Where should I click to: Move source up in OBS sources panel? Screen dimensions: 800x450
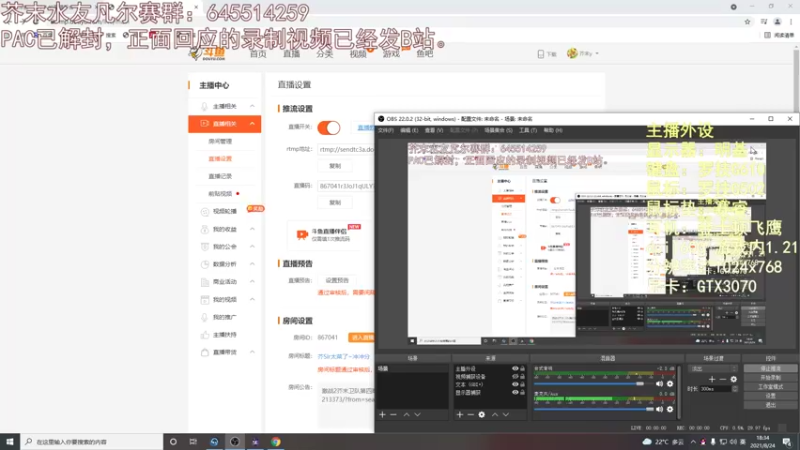(x=494, y=415)
